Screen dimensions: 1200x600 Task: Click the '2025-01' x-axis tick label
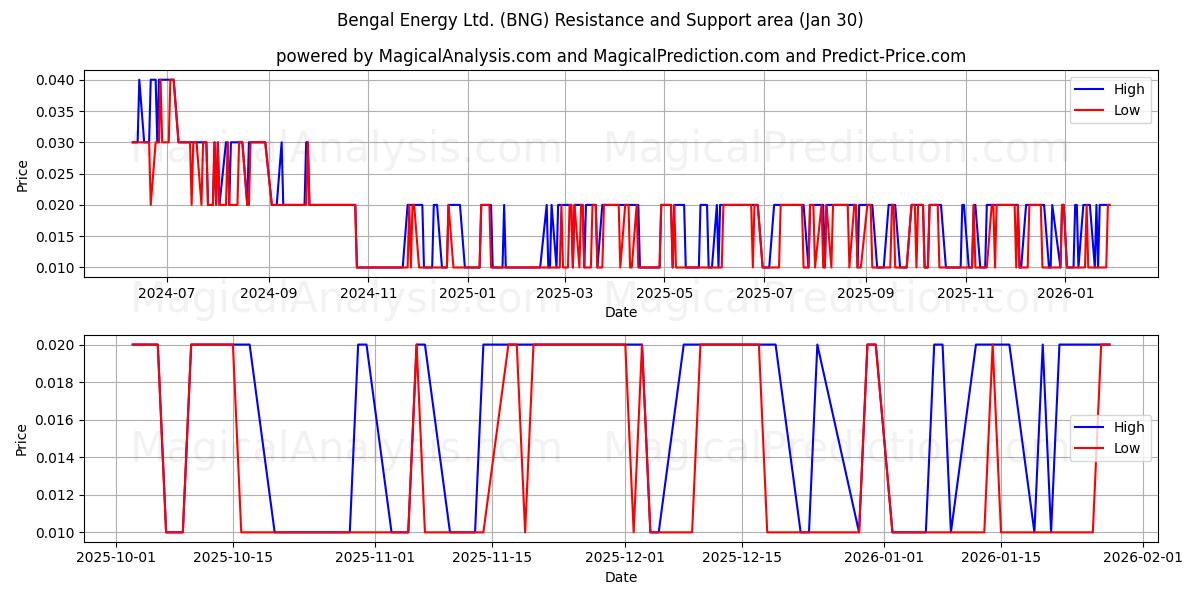click(467, 293)
